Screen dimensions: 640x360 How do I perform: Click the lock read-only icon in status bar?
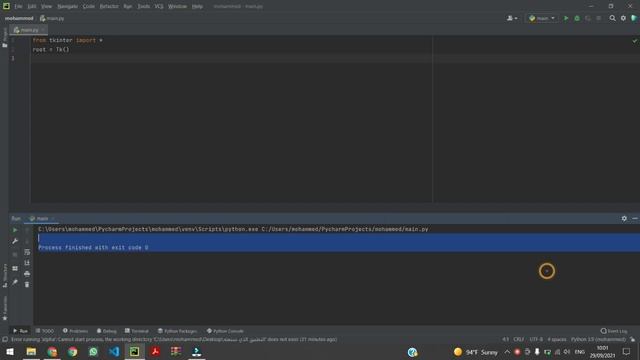pos(632,340)
